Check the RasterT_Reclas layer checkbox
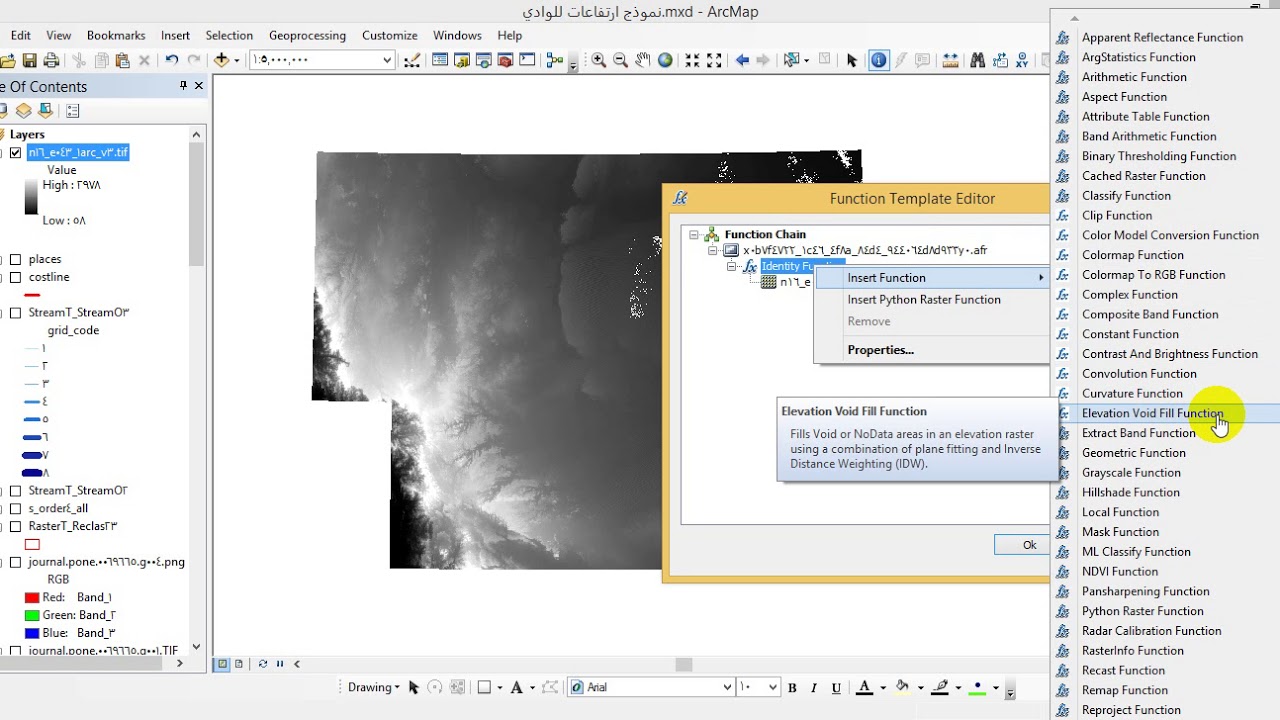The image size is (1280, 720). click(x=15, y=526)
